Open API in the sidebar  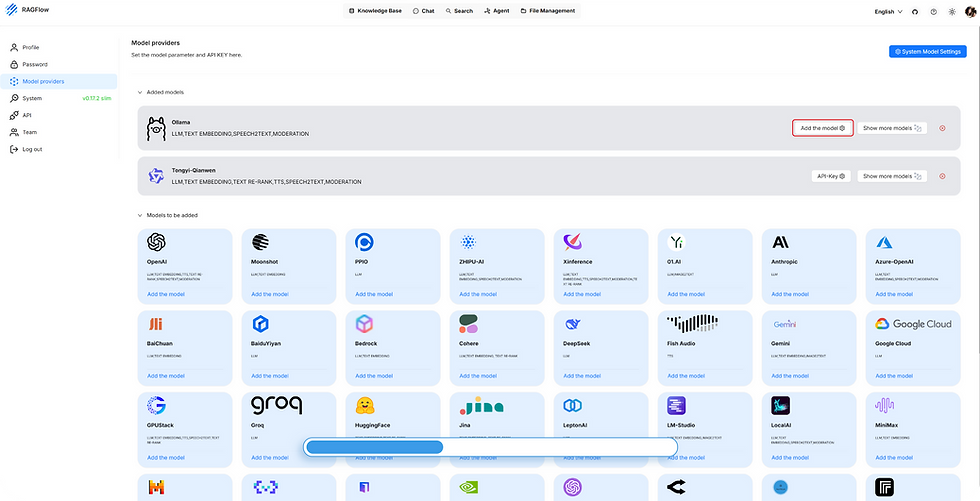(x=59, y=115)
